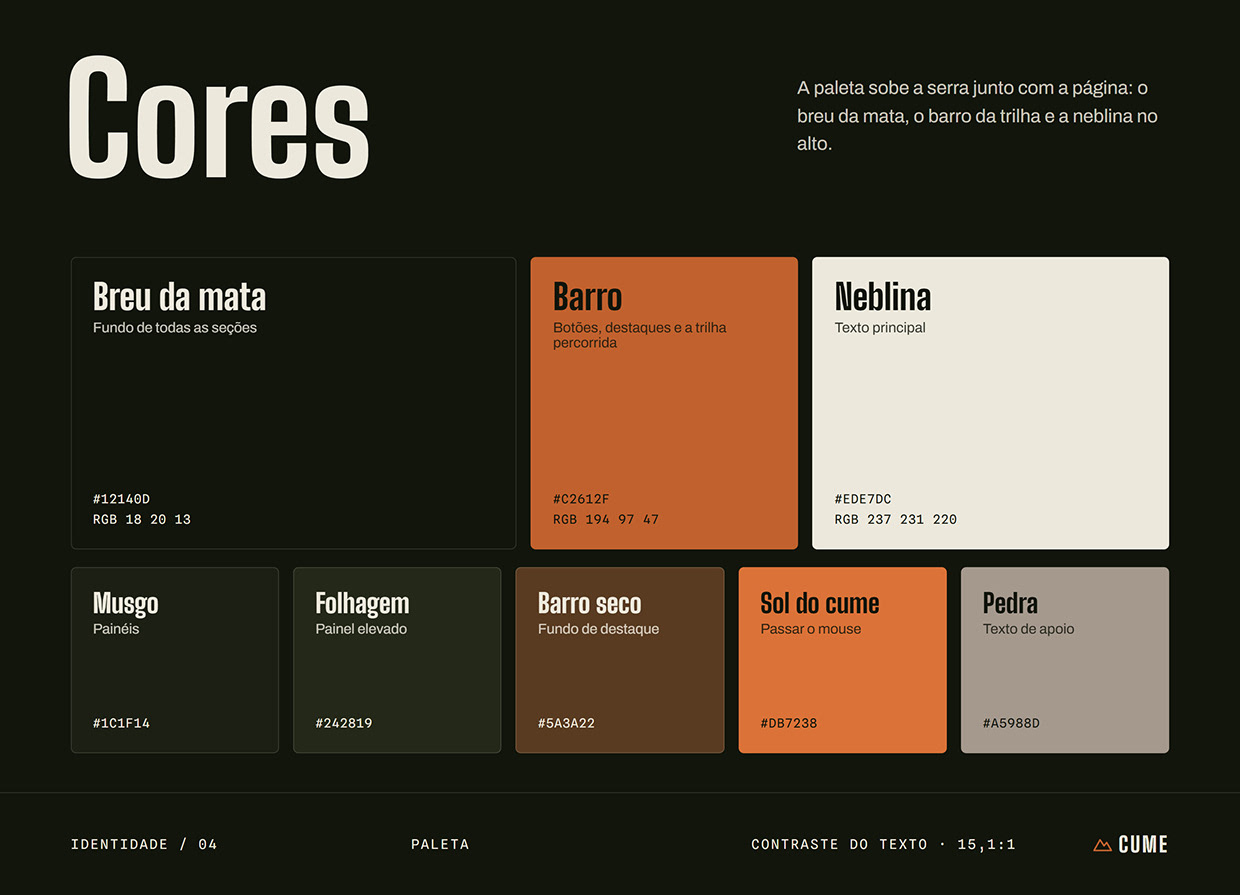Click the hex code "#A5988D"
Image resolution: width=1240 pixels, height=895 pixels.
(1012, 723)
